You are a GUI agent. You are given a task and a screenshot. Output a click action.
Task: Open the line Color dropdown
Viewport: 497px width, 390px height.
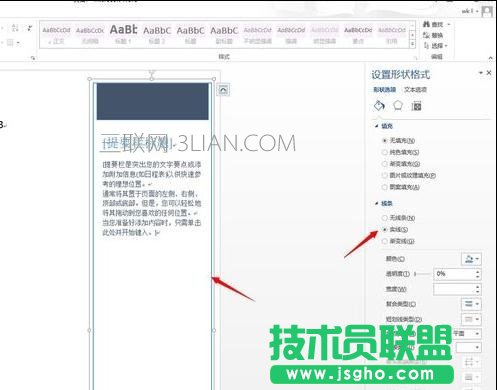(x=471, y=259)
